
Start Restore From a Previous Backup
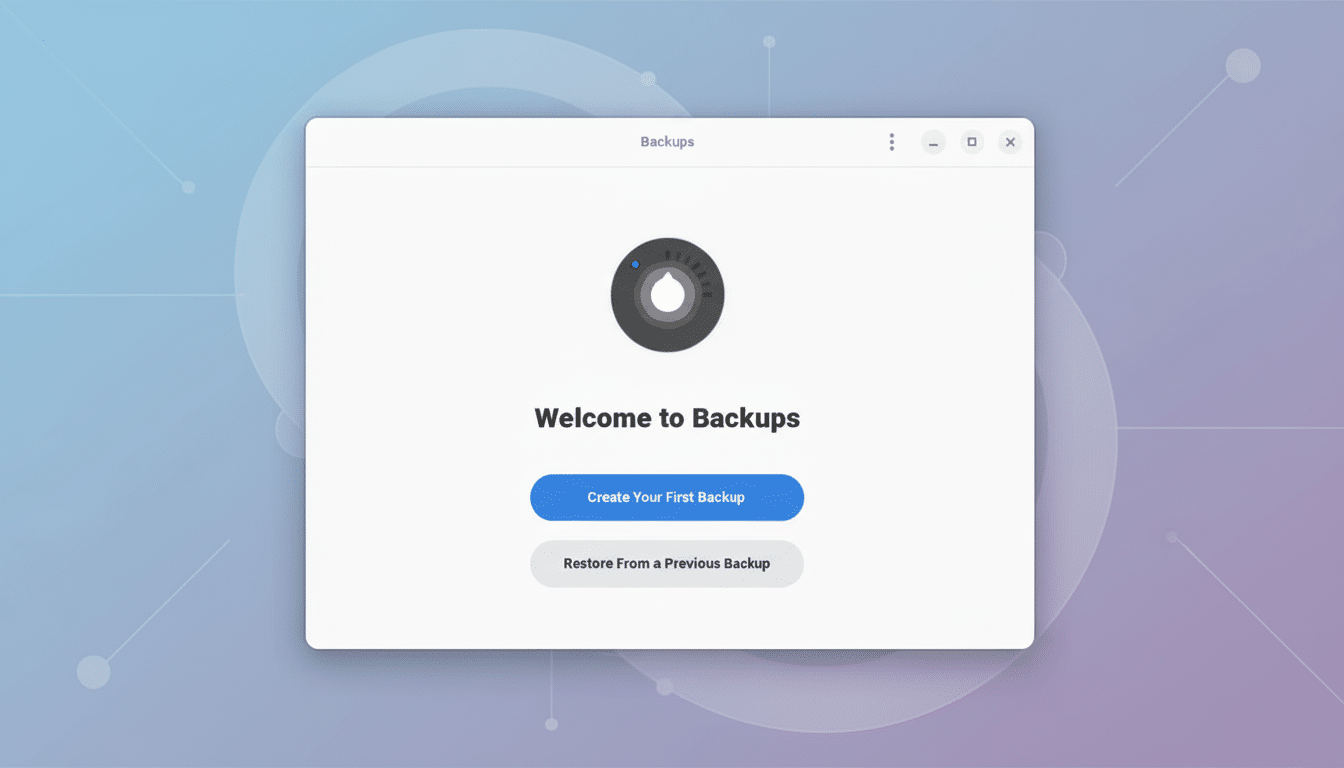coord(667,563)
